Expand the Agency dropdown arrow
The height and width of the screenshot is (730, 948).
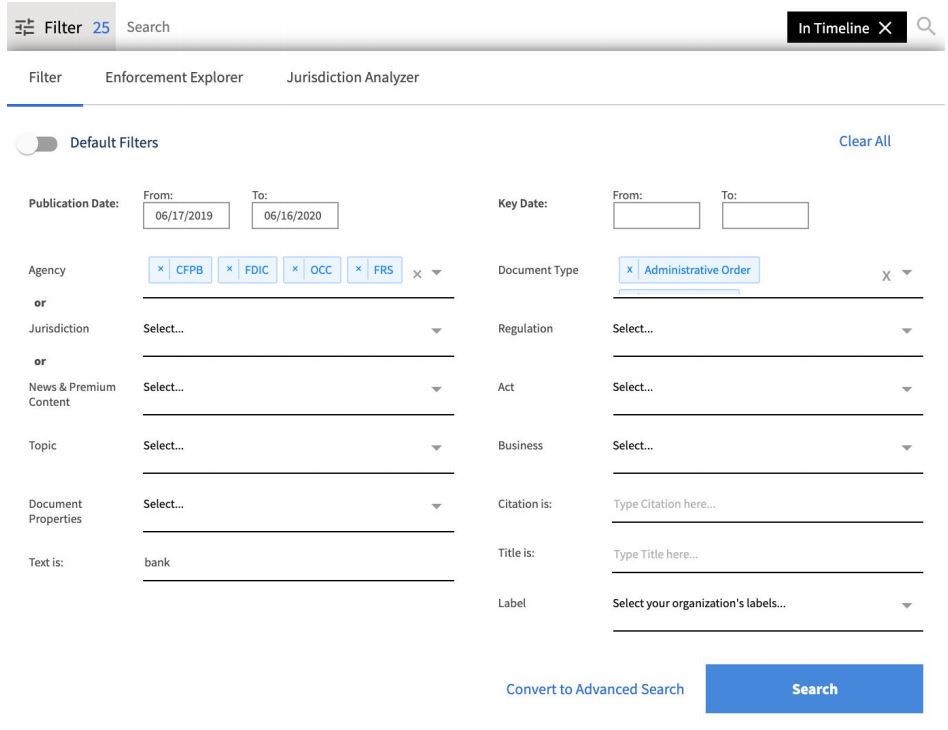(437, 273)
